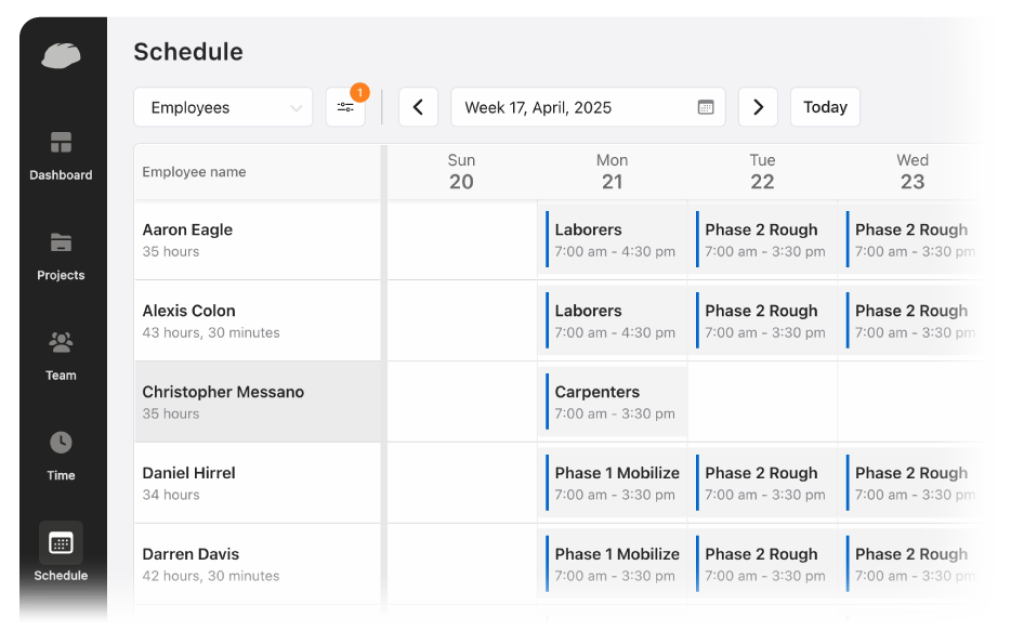Select the Wed 23 column header
The width and height of the screenshot is (1024, 644).
[912, 171]
